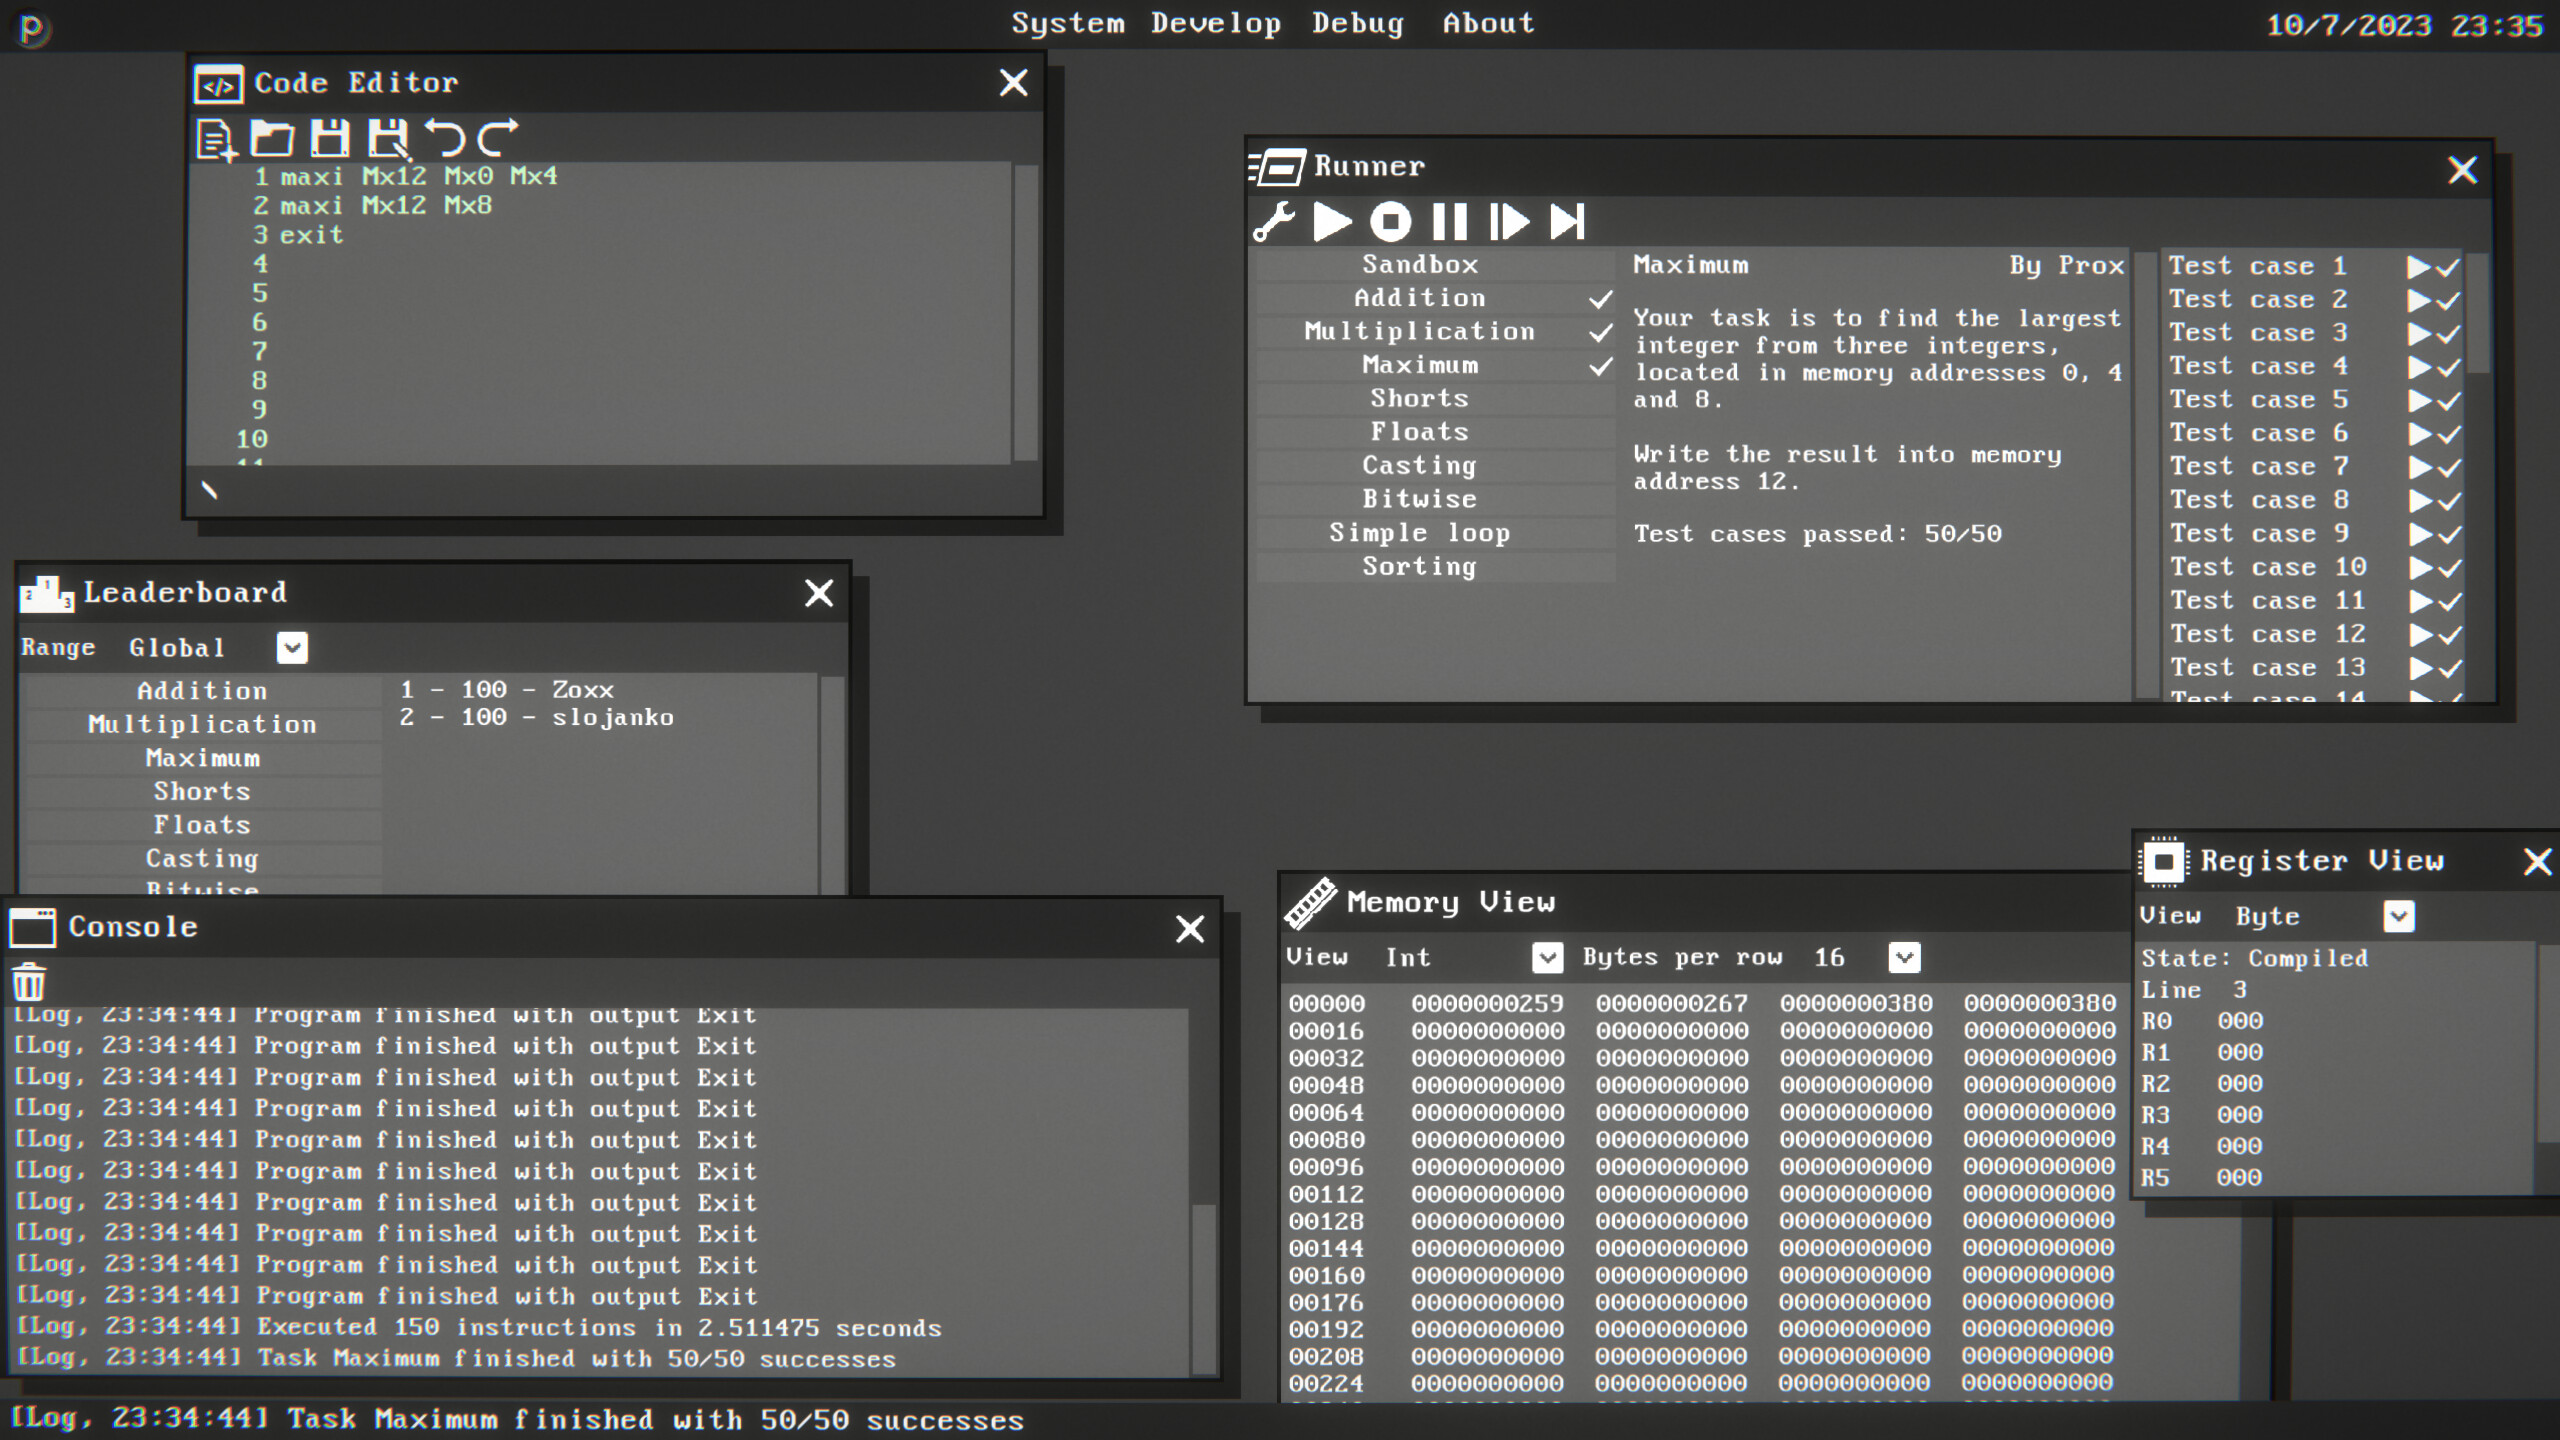2560x1440 pixels.
Task: Clear the Console using the trash icon
Action: click(30, 983)
